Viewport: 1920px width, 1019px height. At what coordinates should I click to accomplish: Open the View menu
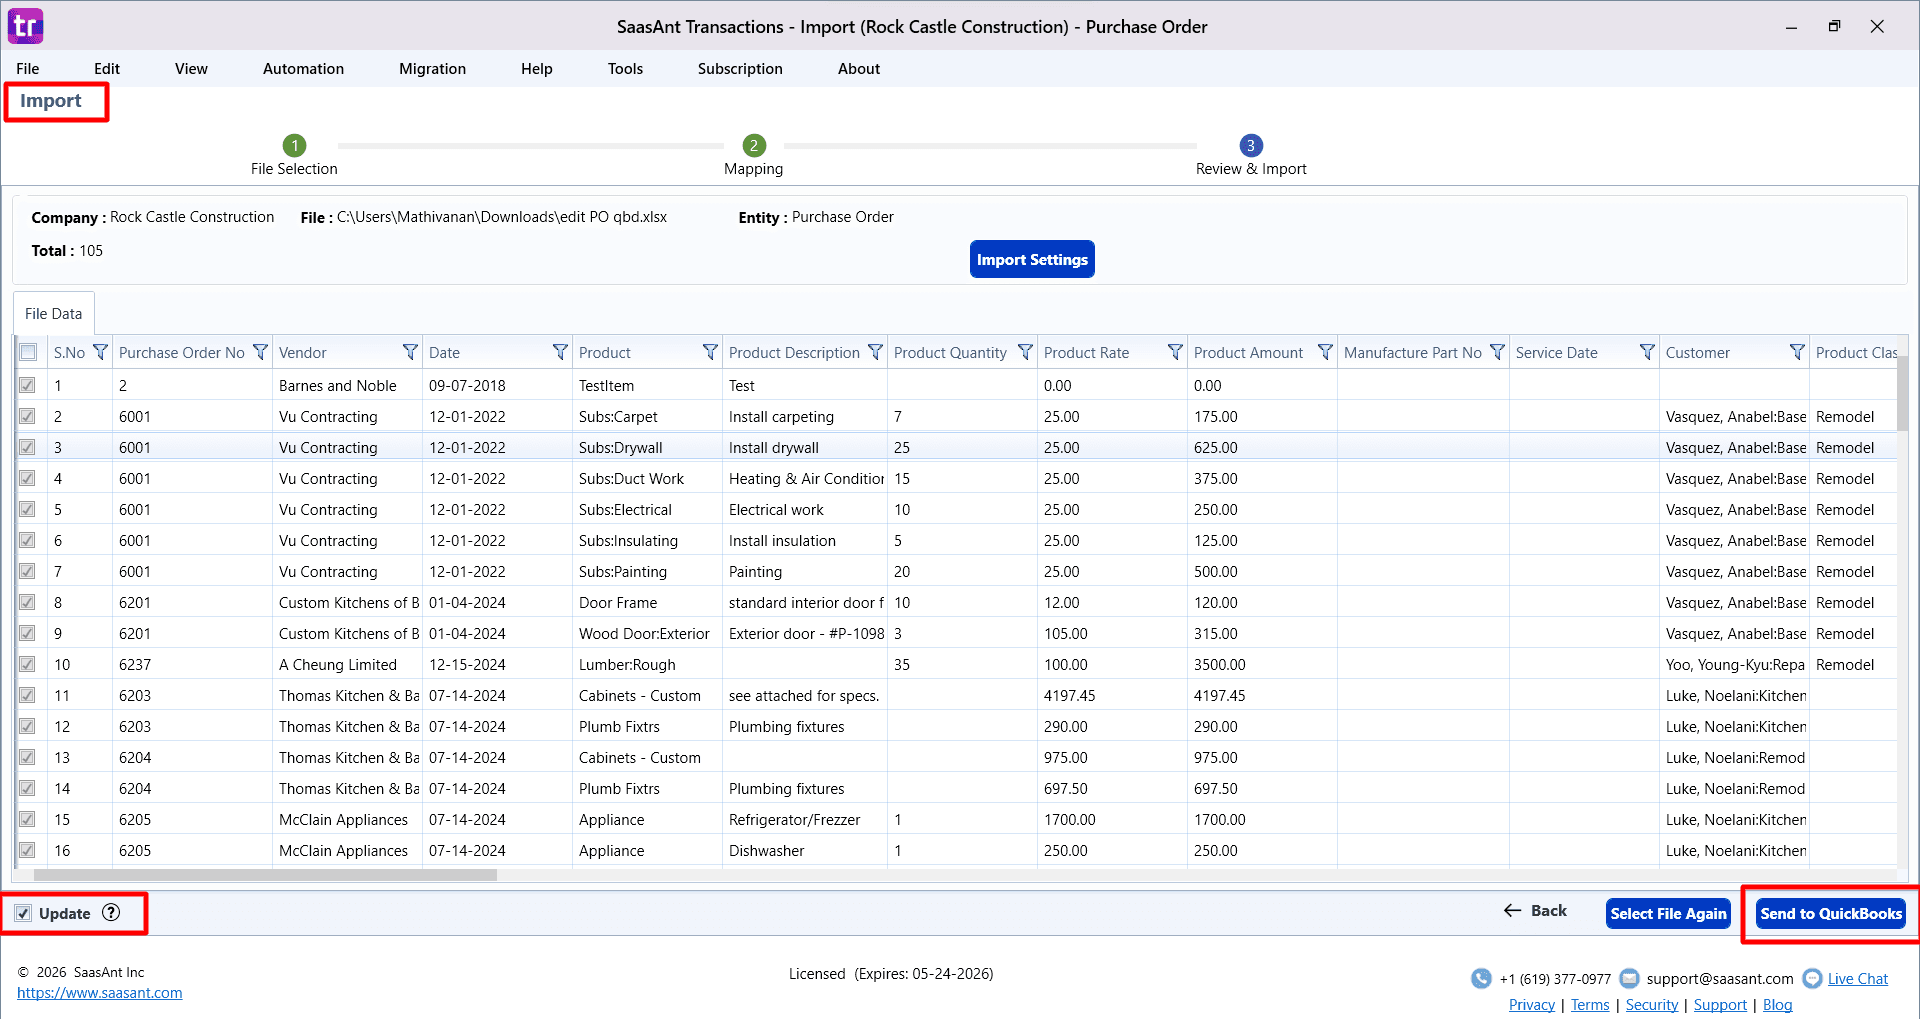(x=191, y=69)
